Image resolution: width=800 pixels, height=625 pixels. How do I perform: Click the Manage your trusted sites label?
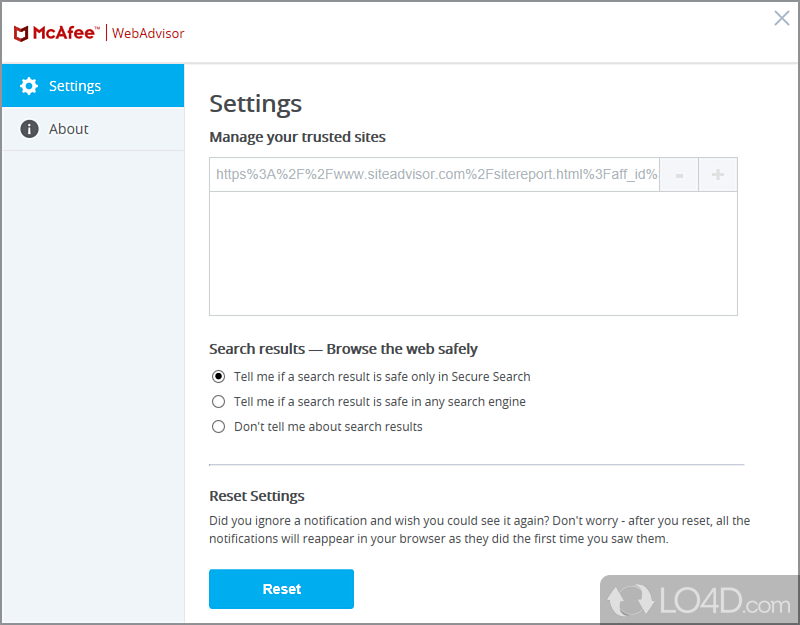pyautogui.click(x=297, y=137)
